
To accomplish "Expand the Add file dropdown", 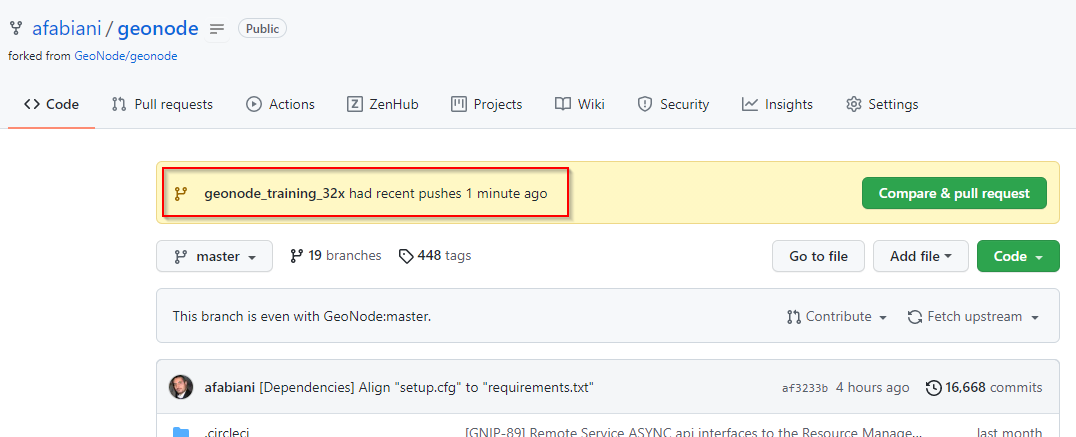I will click(921, 257).
